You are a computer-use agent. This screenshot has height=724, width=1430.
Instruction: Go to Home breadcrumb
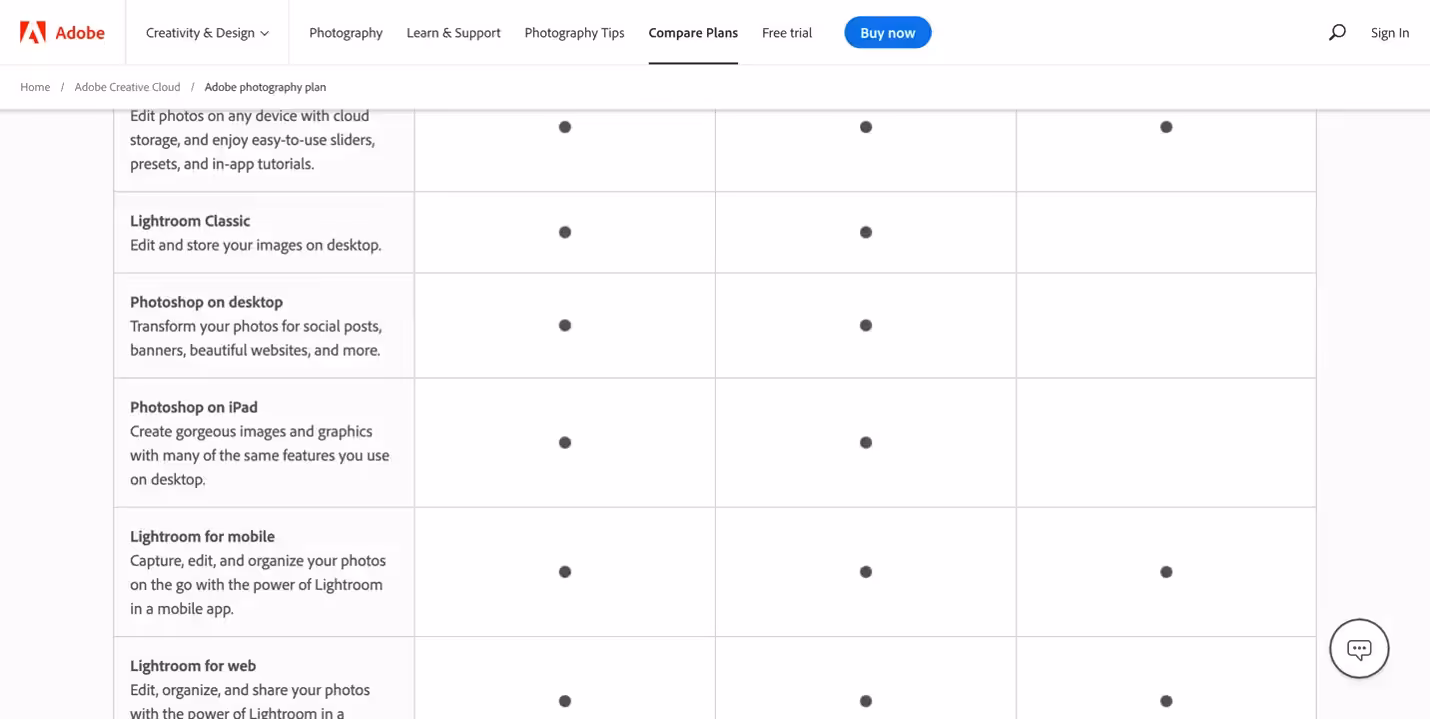pyautogui.click(x=35, y=87)
